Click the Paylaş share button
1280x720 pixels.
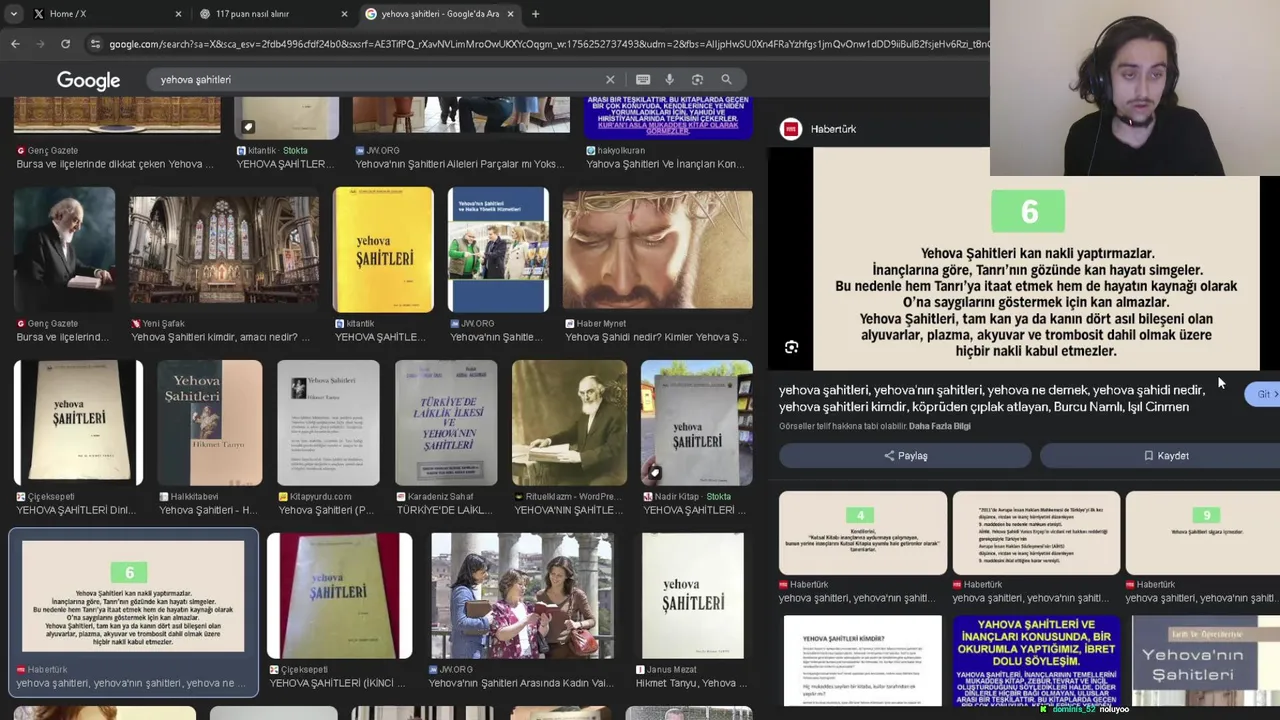(x=905, y=456)
